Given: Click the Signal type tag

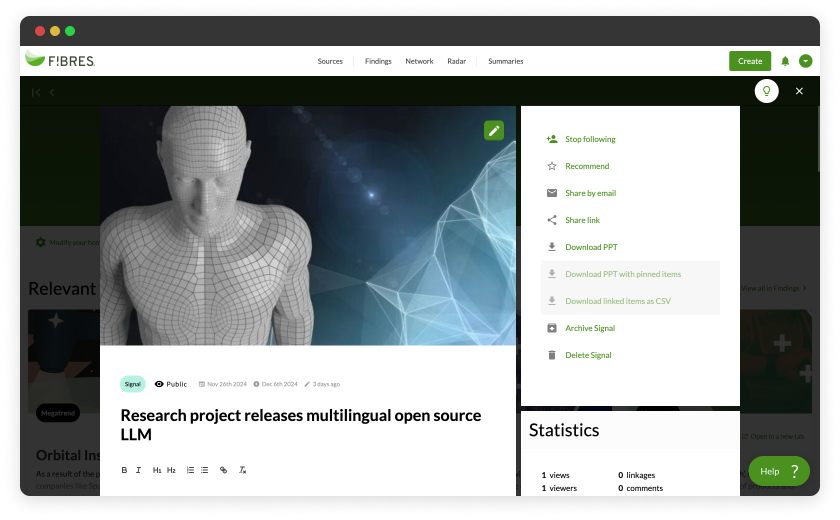Looking at the screenshot, I should pyautogui.click(x=132, y=384).
